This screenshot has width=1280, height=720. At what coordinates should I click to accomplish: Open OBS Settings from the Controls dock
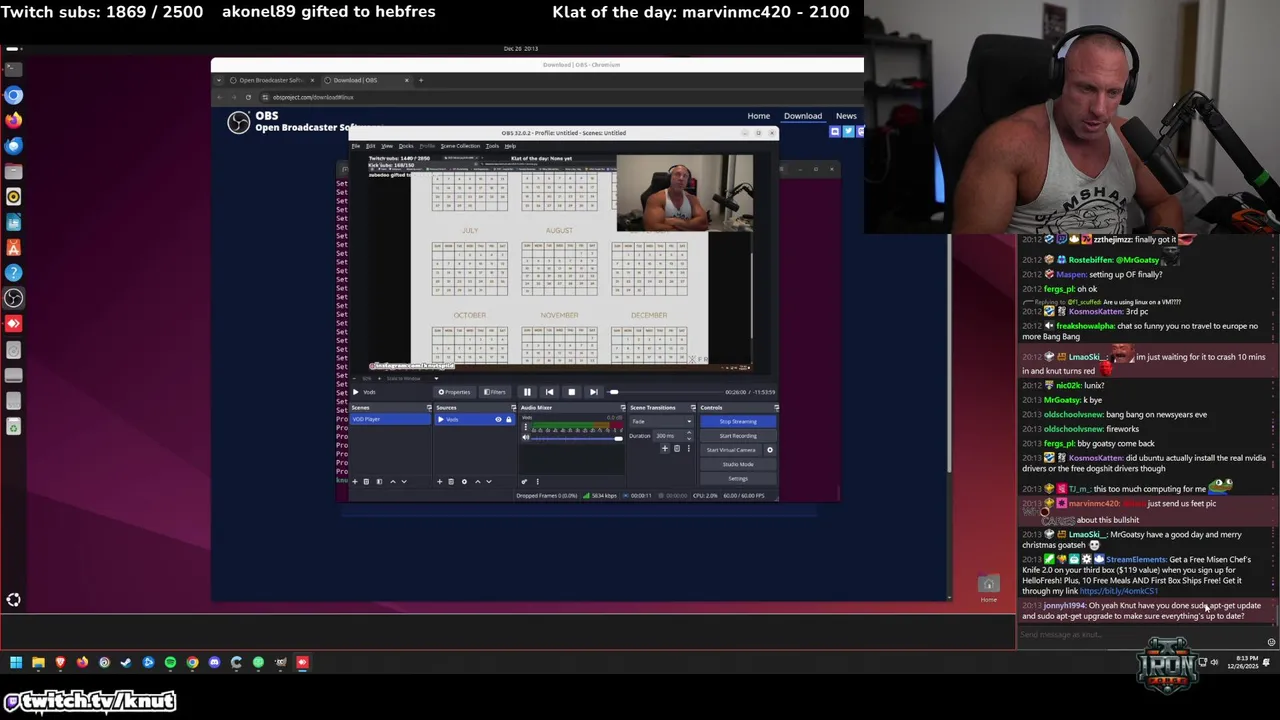[x=738, y=479]
